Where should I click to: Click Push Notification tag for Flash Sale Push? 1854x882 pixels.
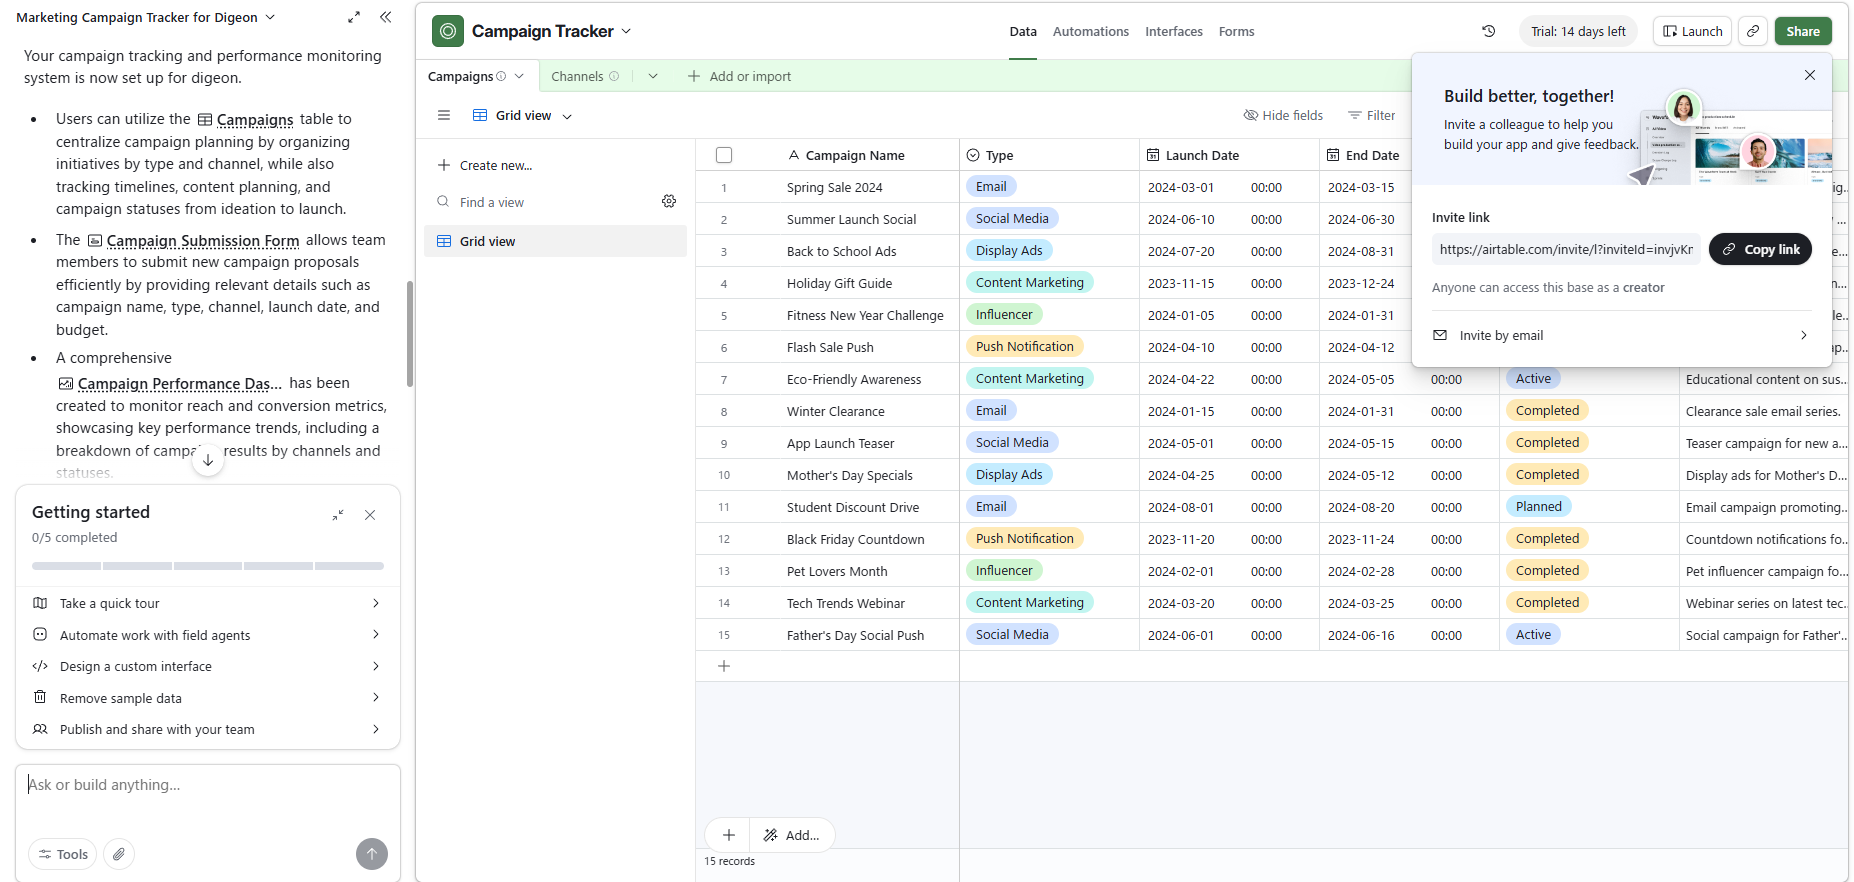pos(1025,346)
